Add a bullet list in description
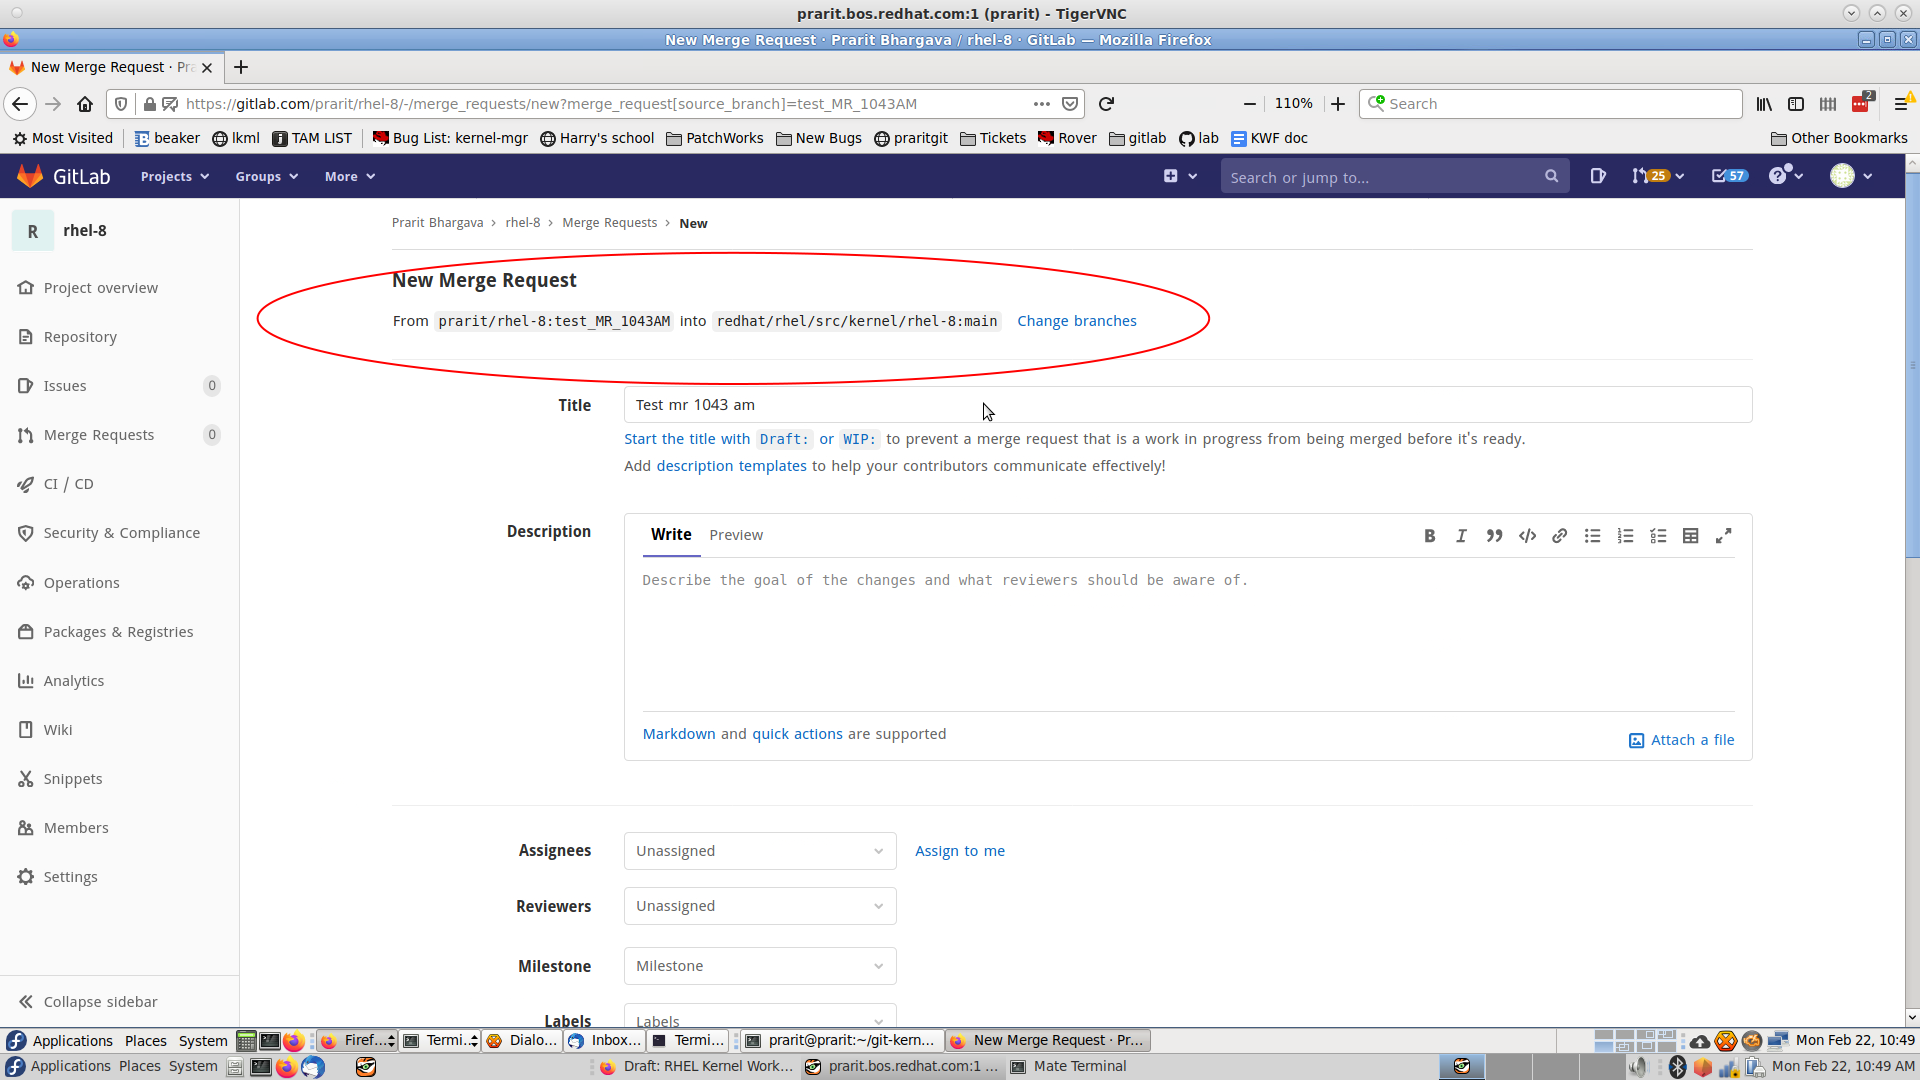This screenshot has height=1080, width=1920. 1592,536
